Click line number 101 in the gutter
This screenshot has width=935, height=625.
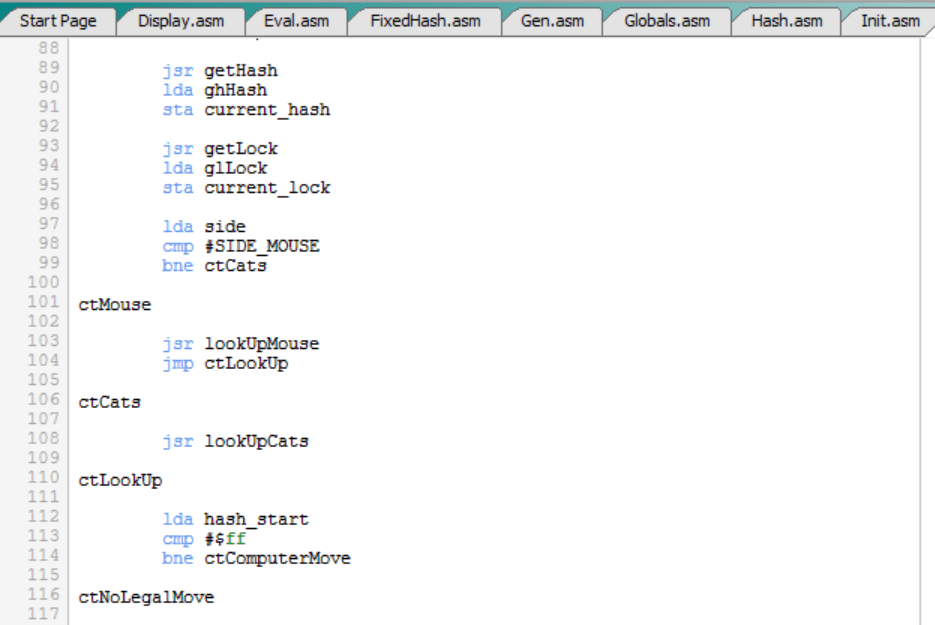point(45,303)
